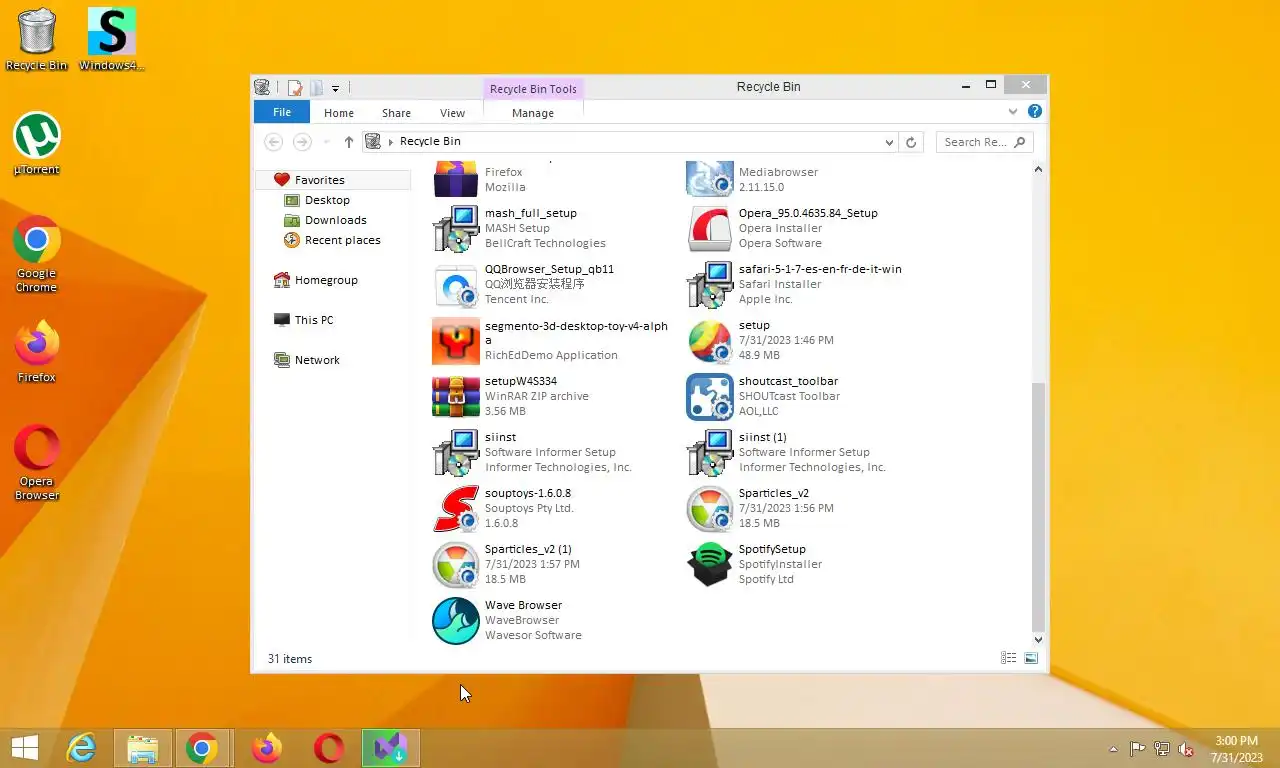Open Customize Quick Access Toolbar dropdown
Viewport: 1280px width, 768px height.
tap(335, 88)
